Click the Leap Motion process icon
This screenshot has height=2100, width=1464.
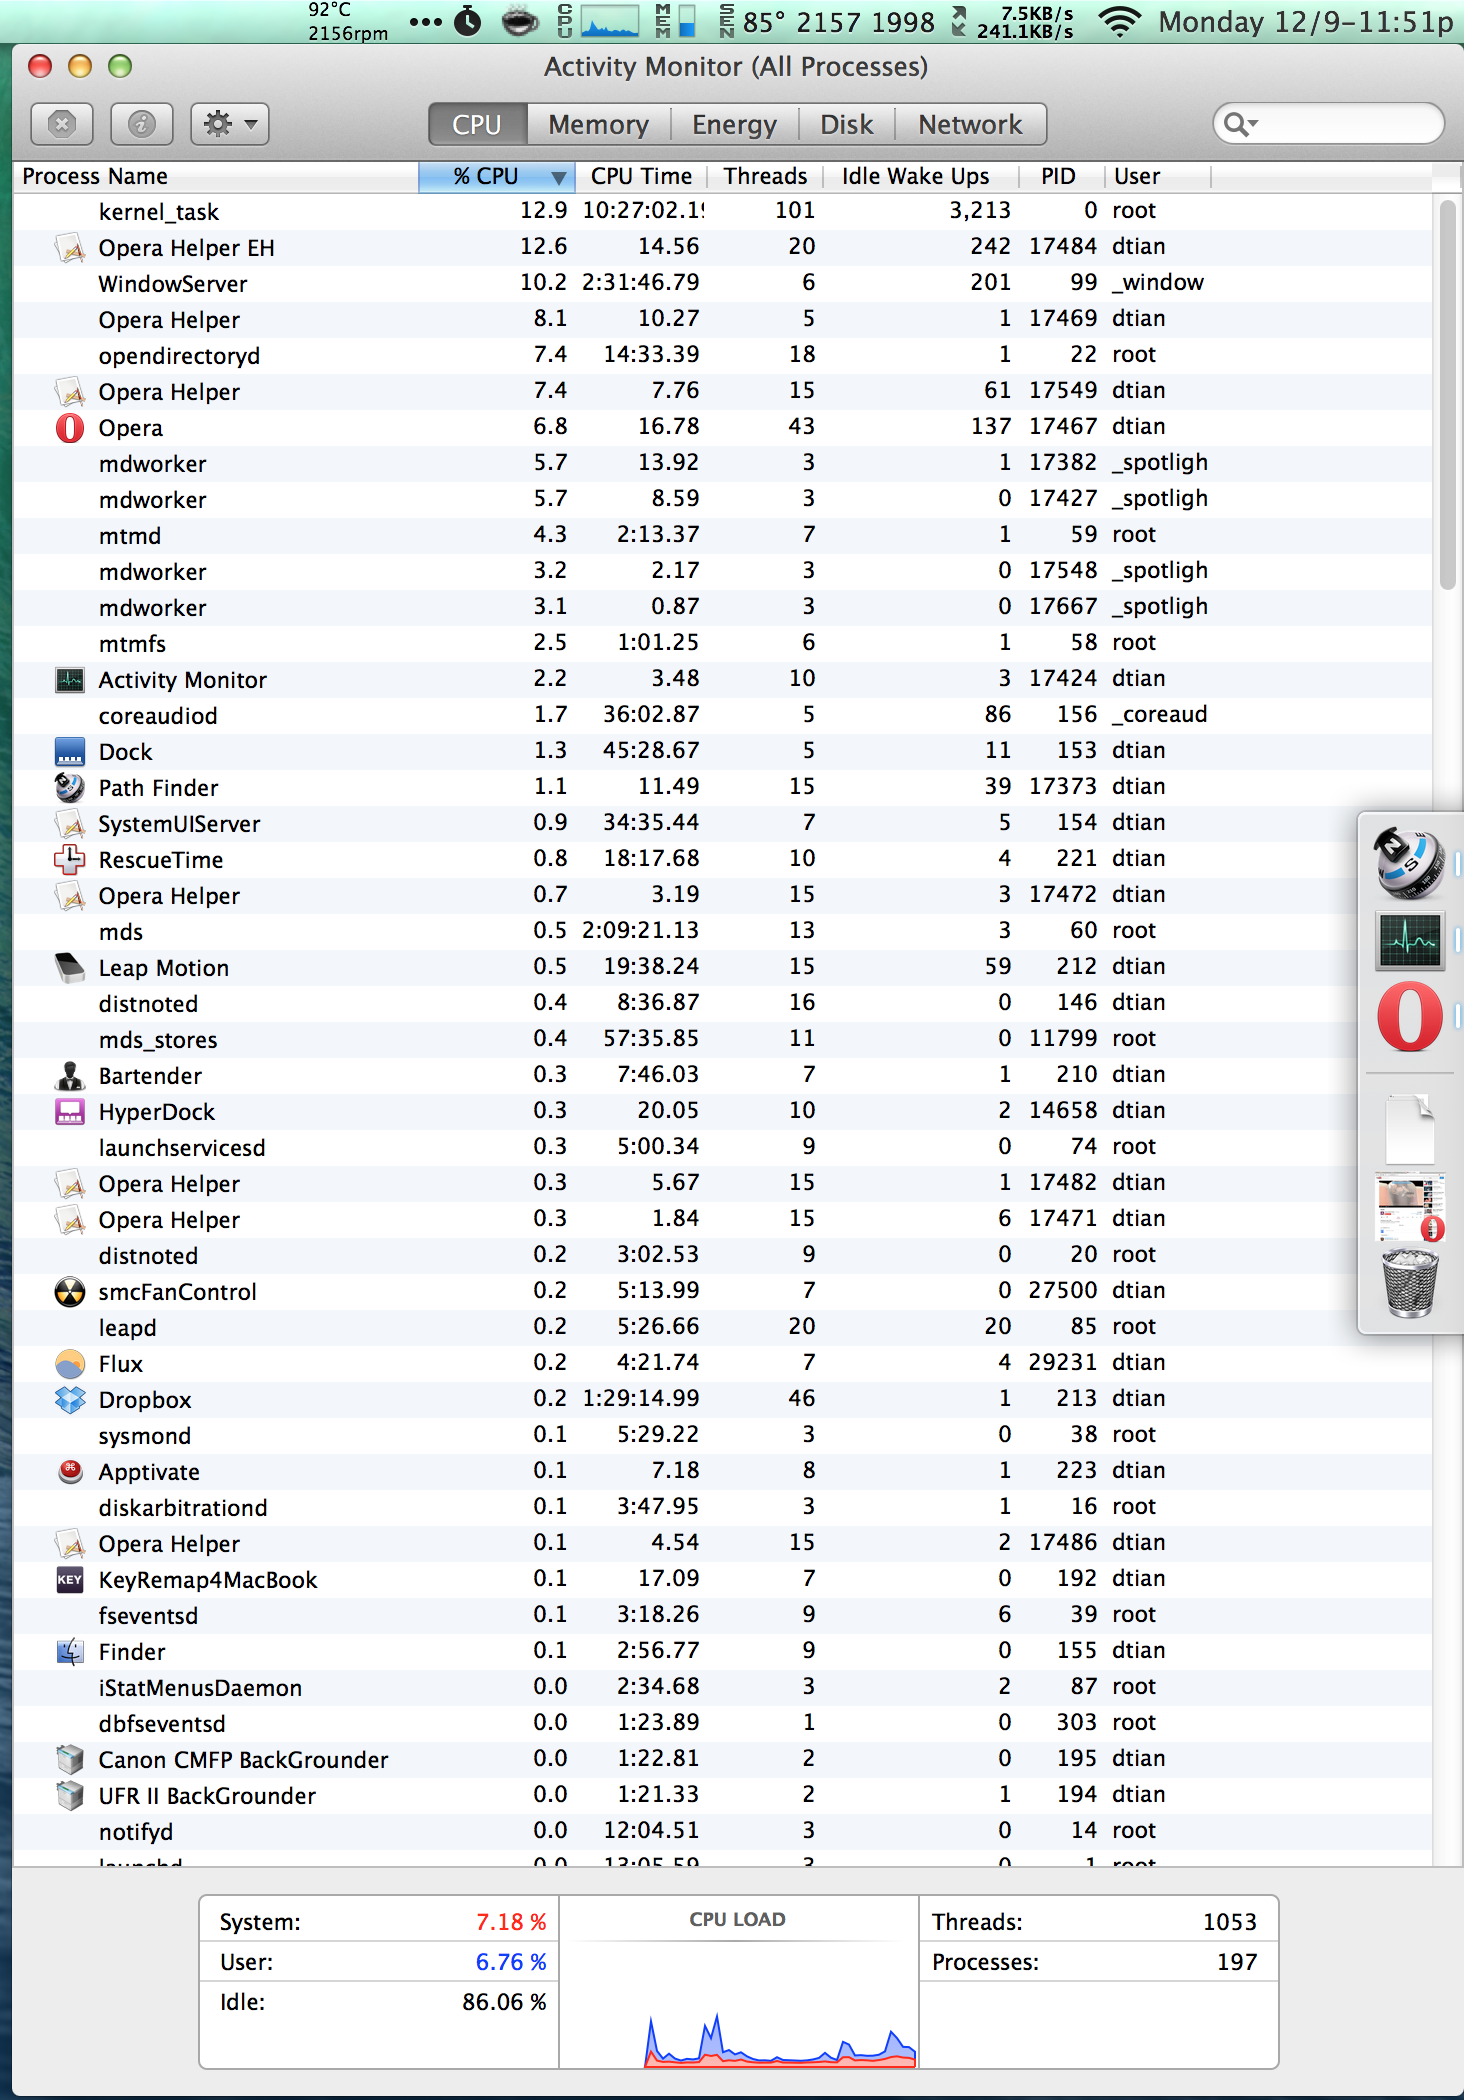[x=69, y=968]
